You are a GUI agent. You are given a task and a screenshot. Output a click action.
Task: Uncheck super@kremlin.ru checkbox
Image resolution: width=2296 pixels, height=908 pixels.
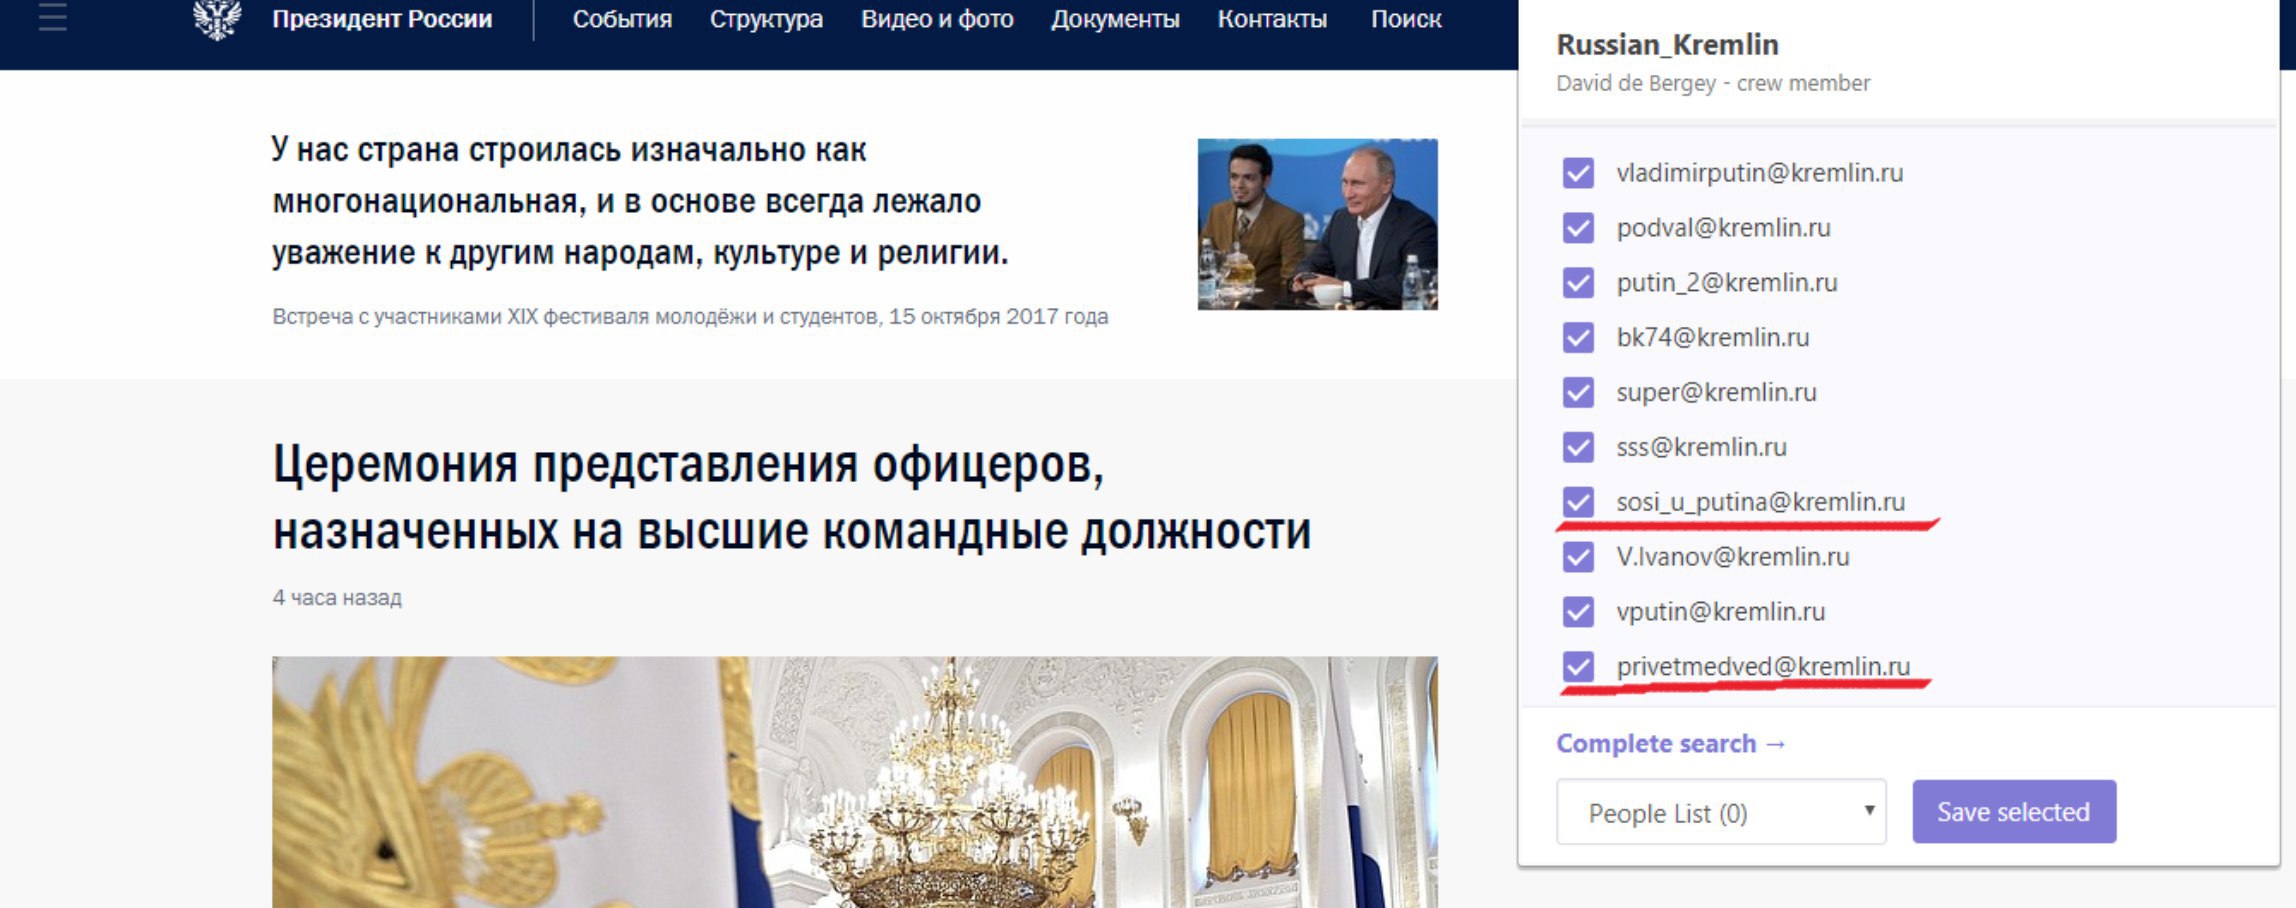[x=1578, y=392]
